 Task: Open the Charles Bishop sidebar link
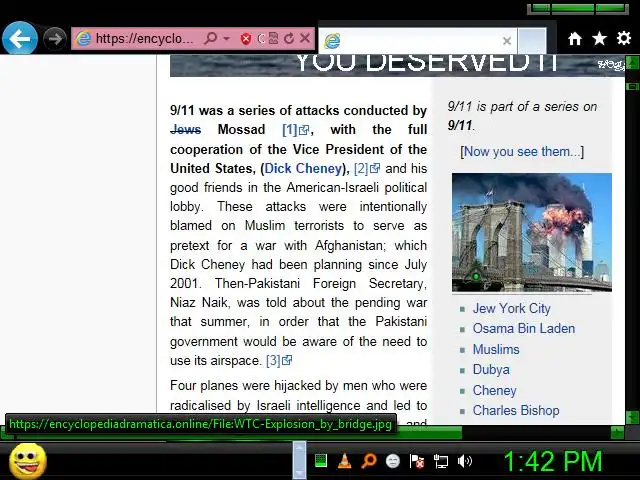coord(516,411)
